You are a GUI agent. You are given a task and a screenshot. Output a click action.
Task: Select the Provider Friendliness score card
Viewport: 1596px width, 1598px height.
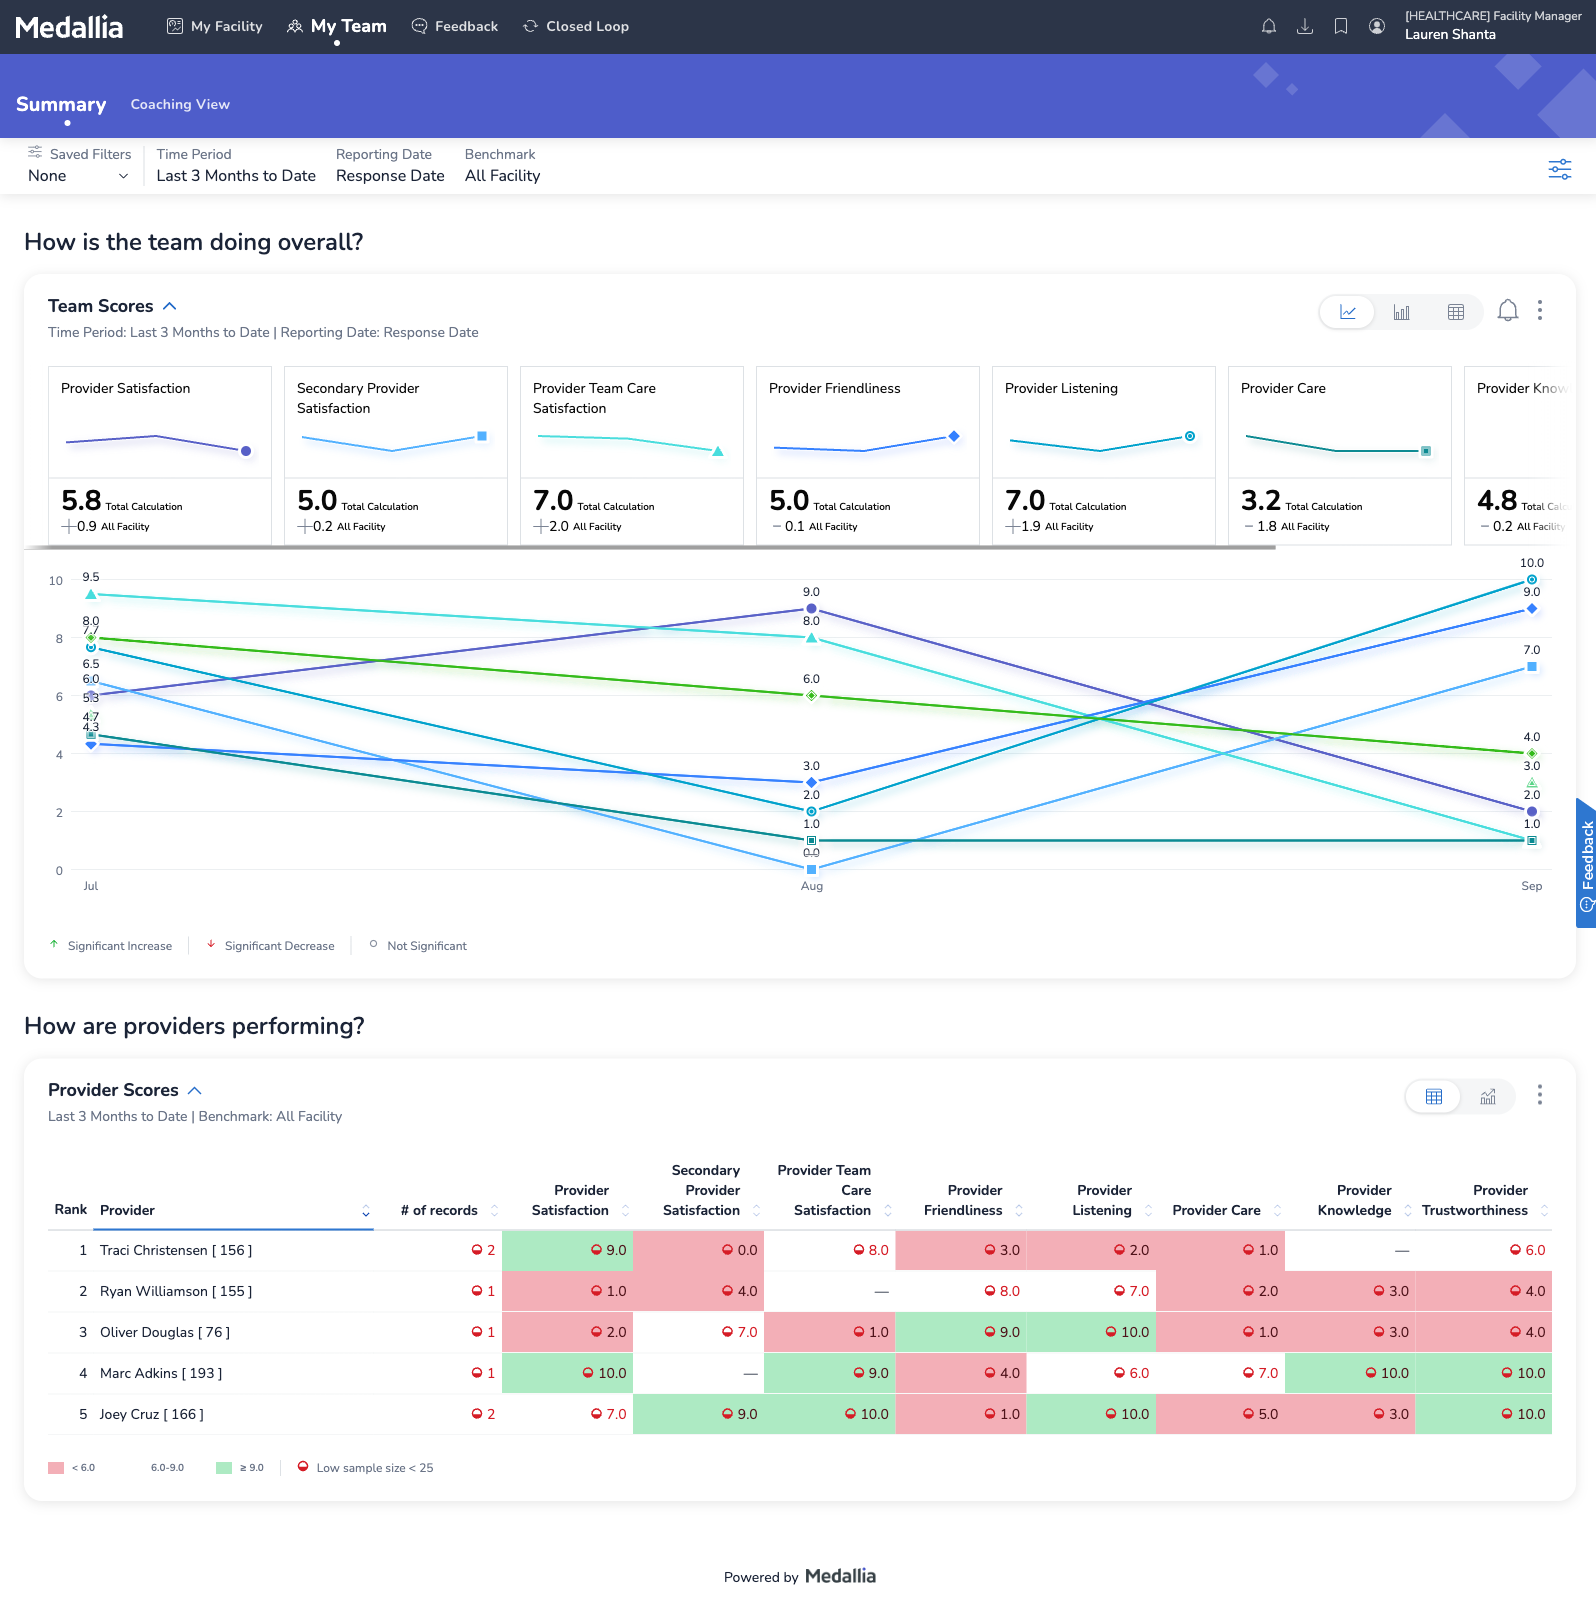[867, 455]
